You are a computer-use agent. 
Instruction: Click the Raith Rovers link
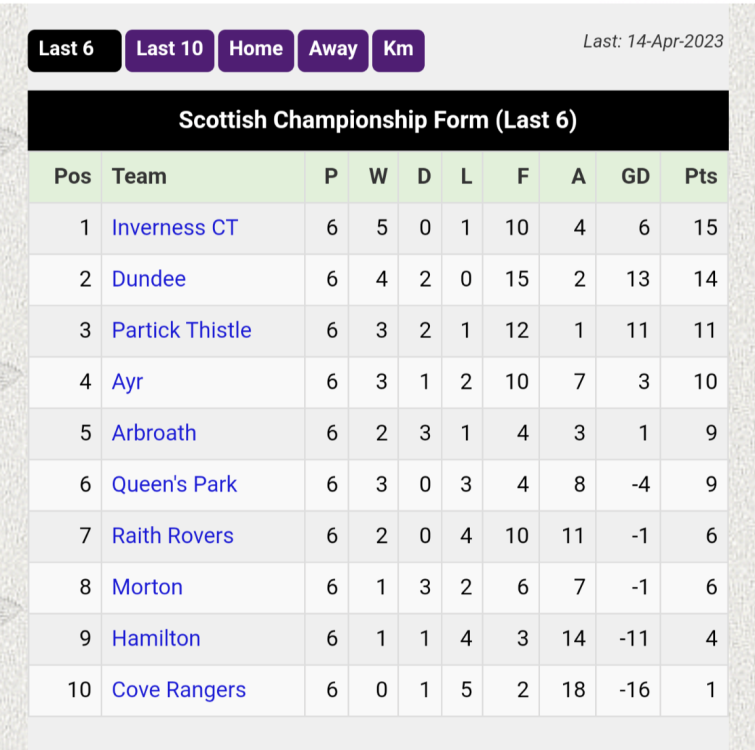click(x=172, y=536)
